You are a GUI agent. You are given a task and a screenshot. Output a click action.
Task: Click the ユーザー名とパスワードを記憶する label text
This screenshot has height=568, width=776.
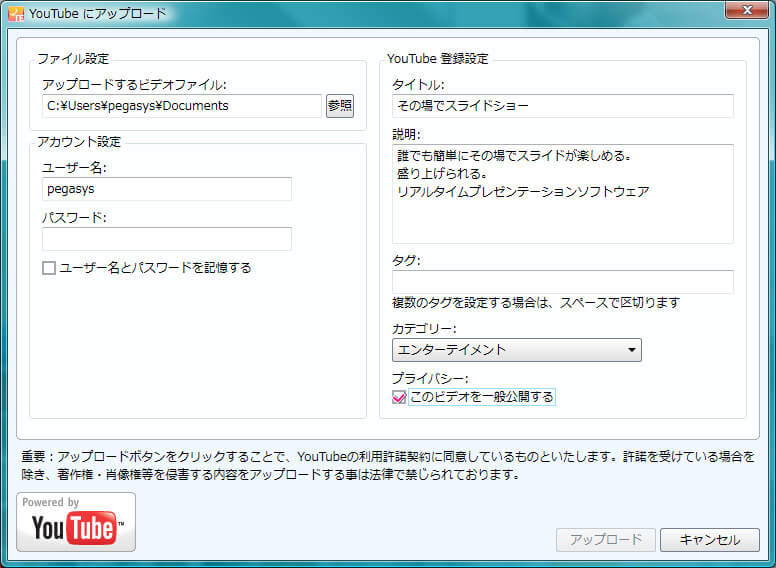point(155,268)
